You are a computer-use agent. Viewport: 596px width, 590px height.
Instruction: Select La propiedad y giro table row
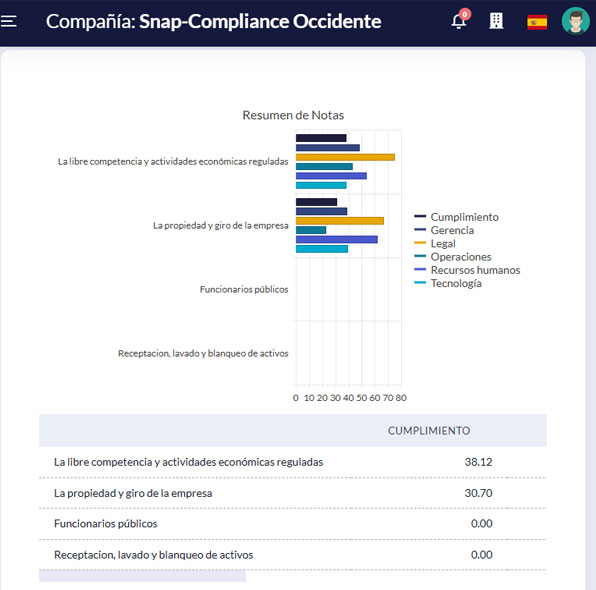click(293, 493)
